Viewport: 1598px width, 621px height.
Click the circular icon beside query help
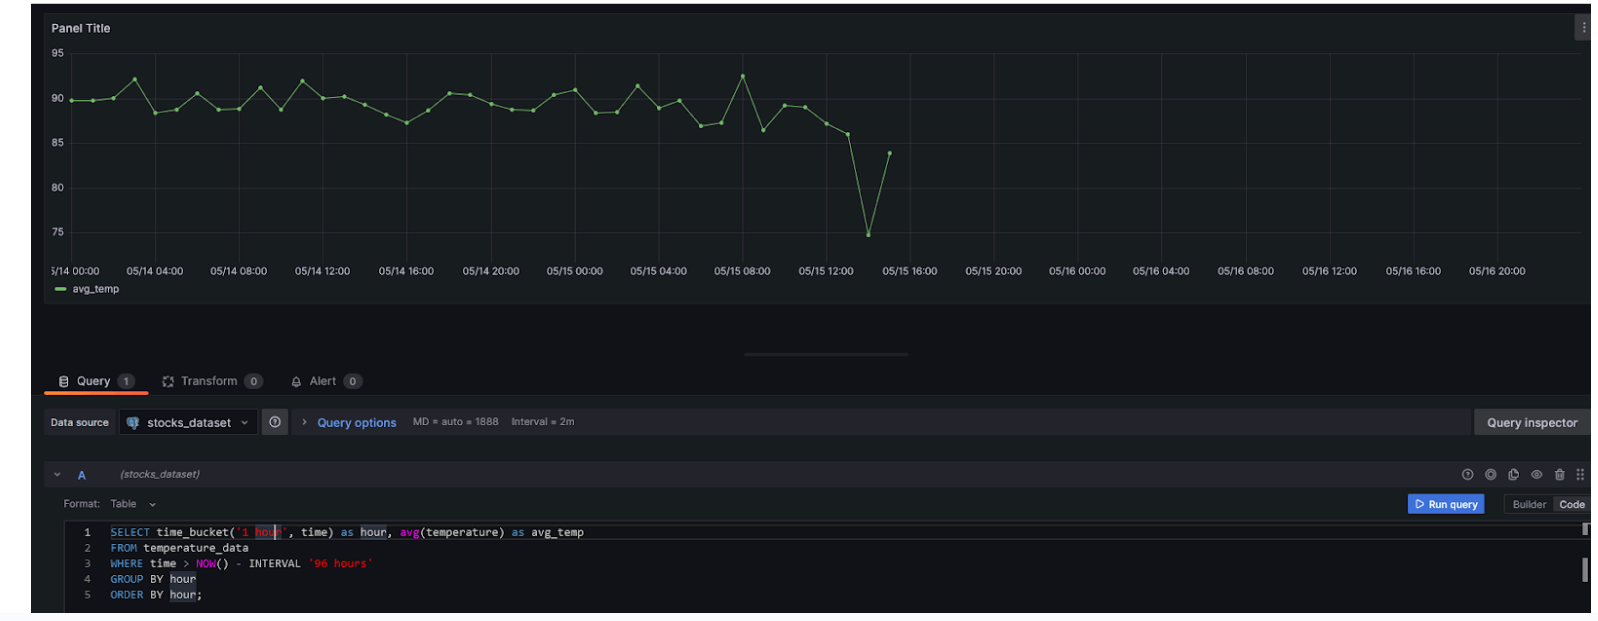1490,475
